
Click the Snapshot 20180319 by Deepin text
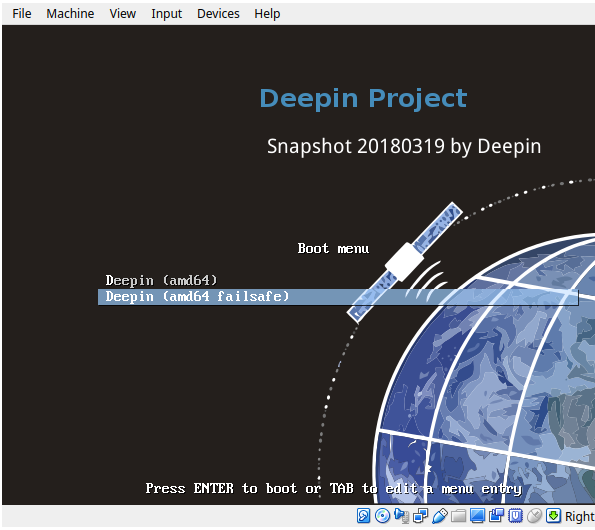[404, 146]
